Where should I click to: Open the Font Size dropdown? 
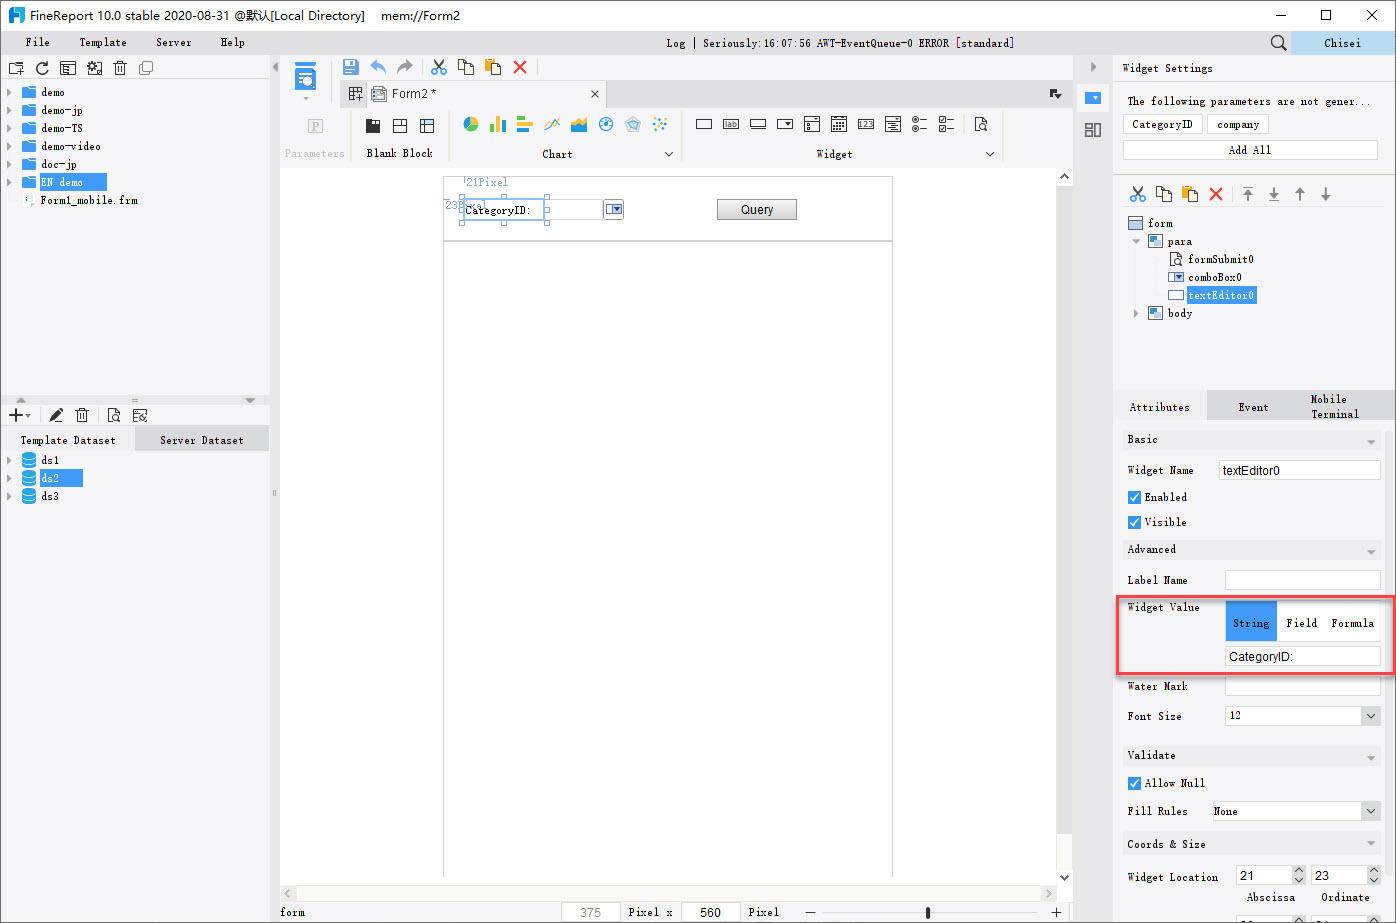(1370, 716)
